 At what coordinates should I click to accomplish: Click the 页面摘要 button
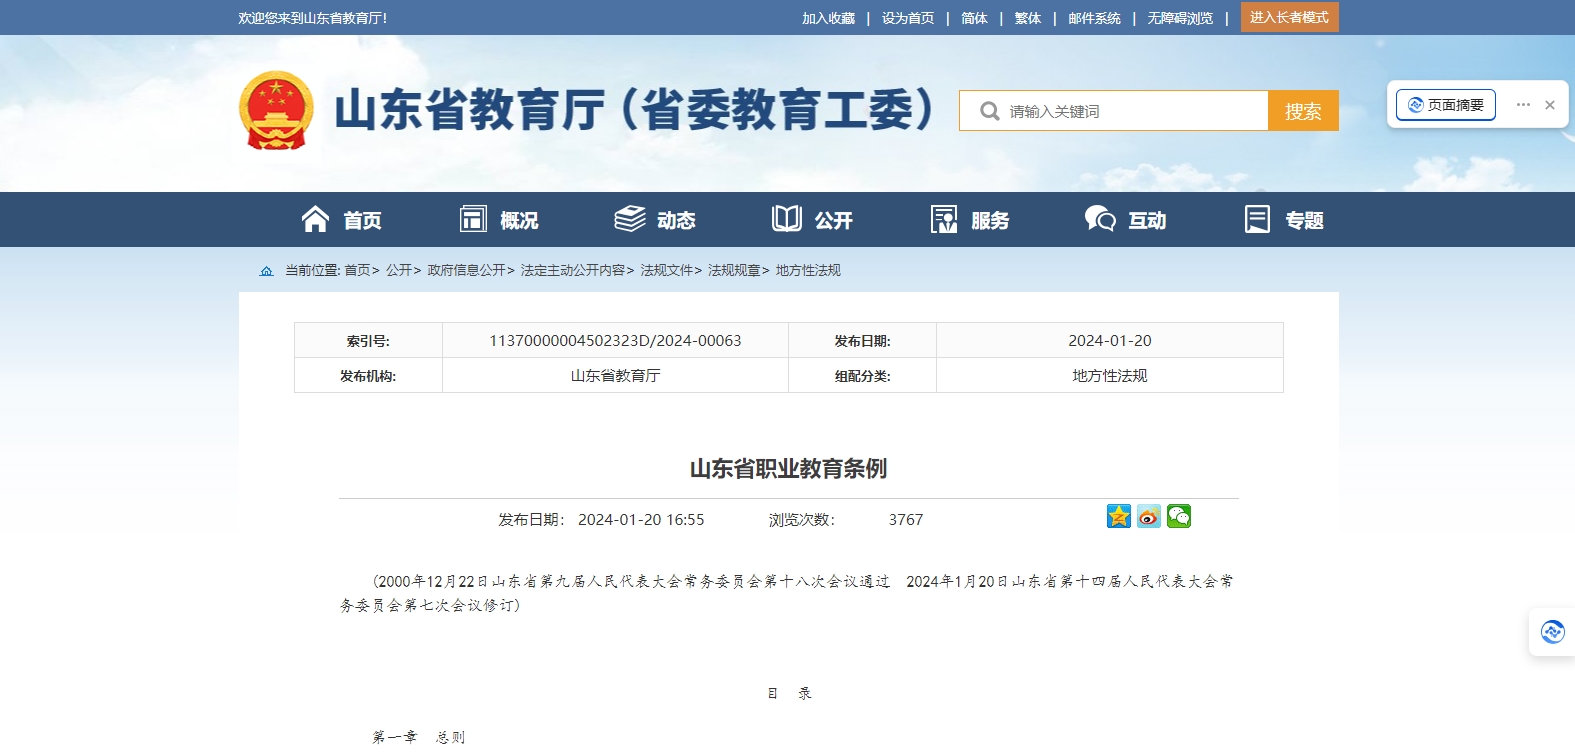click(x=1445, y=105)
